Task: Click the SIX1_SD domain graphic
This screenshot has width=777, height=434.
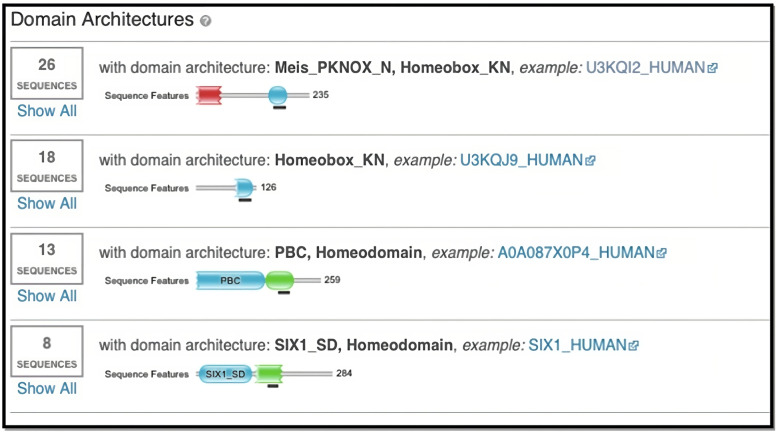Action: click(225, 374)
